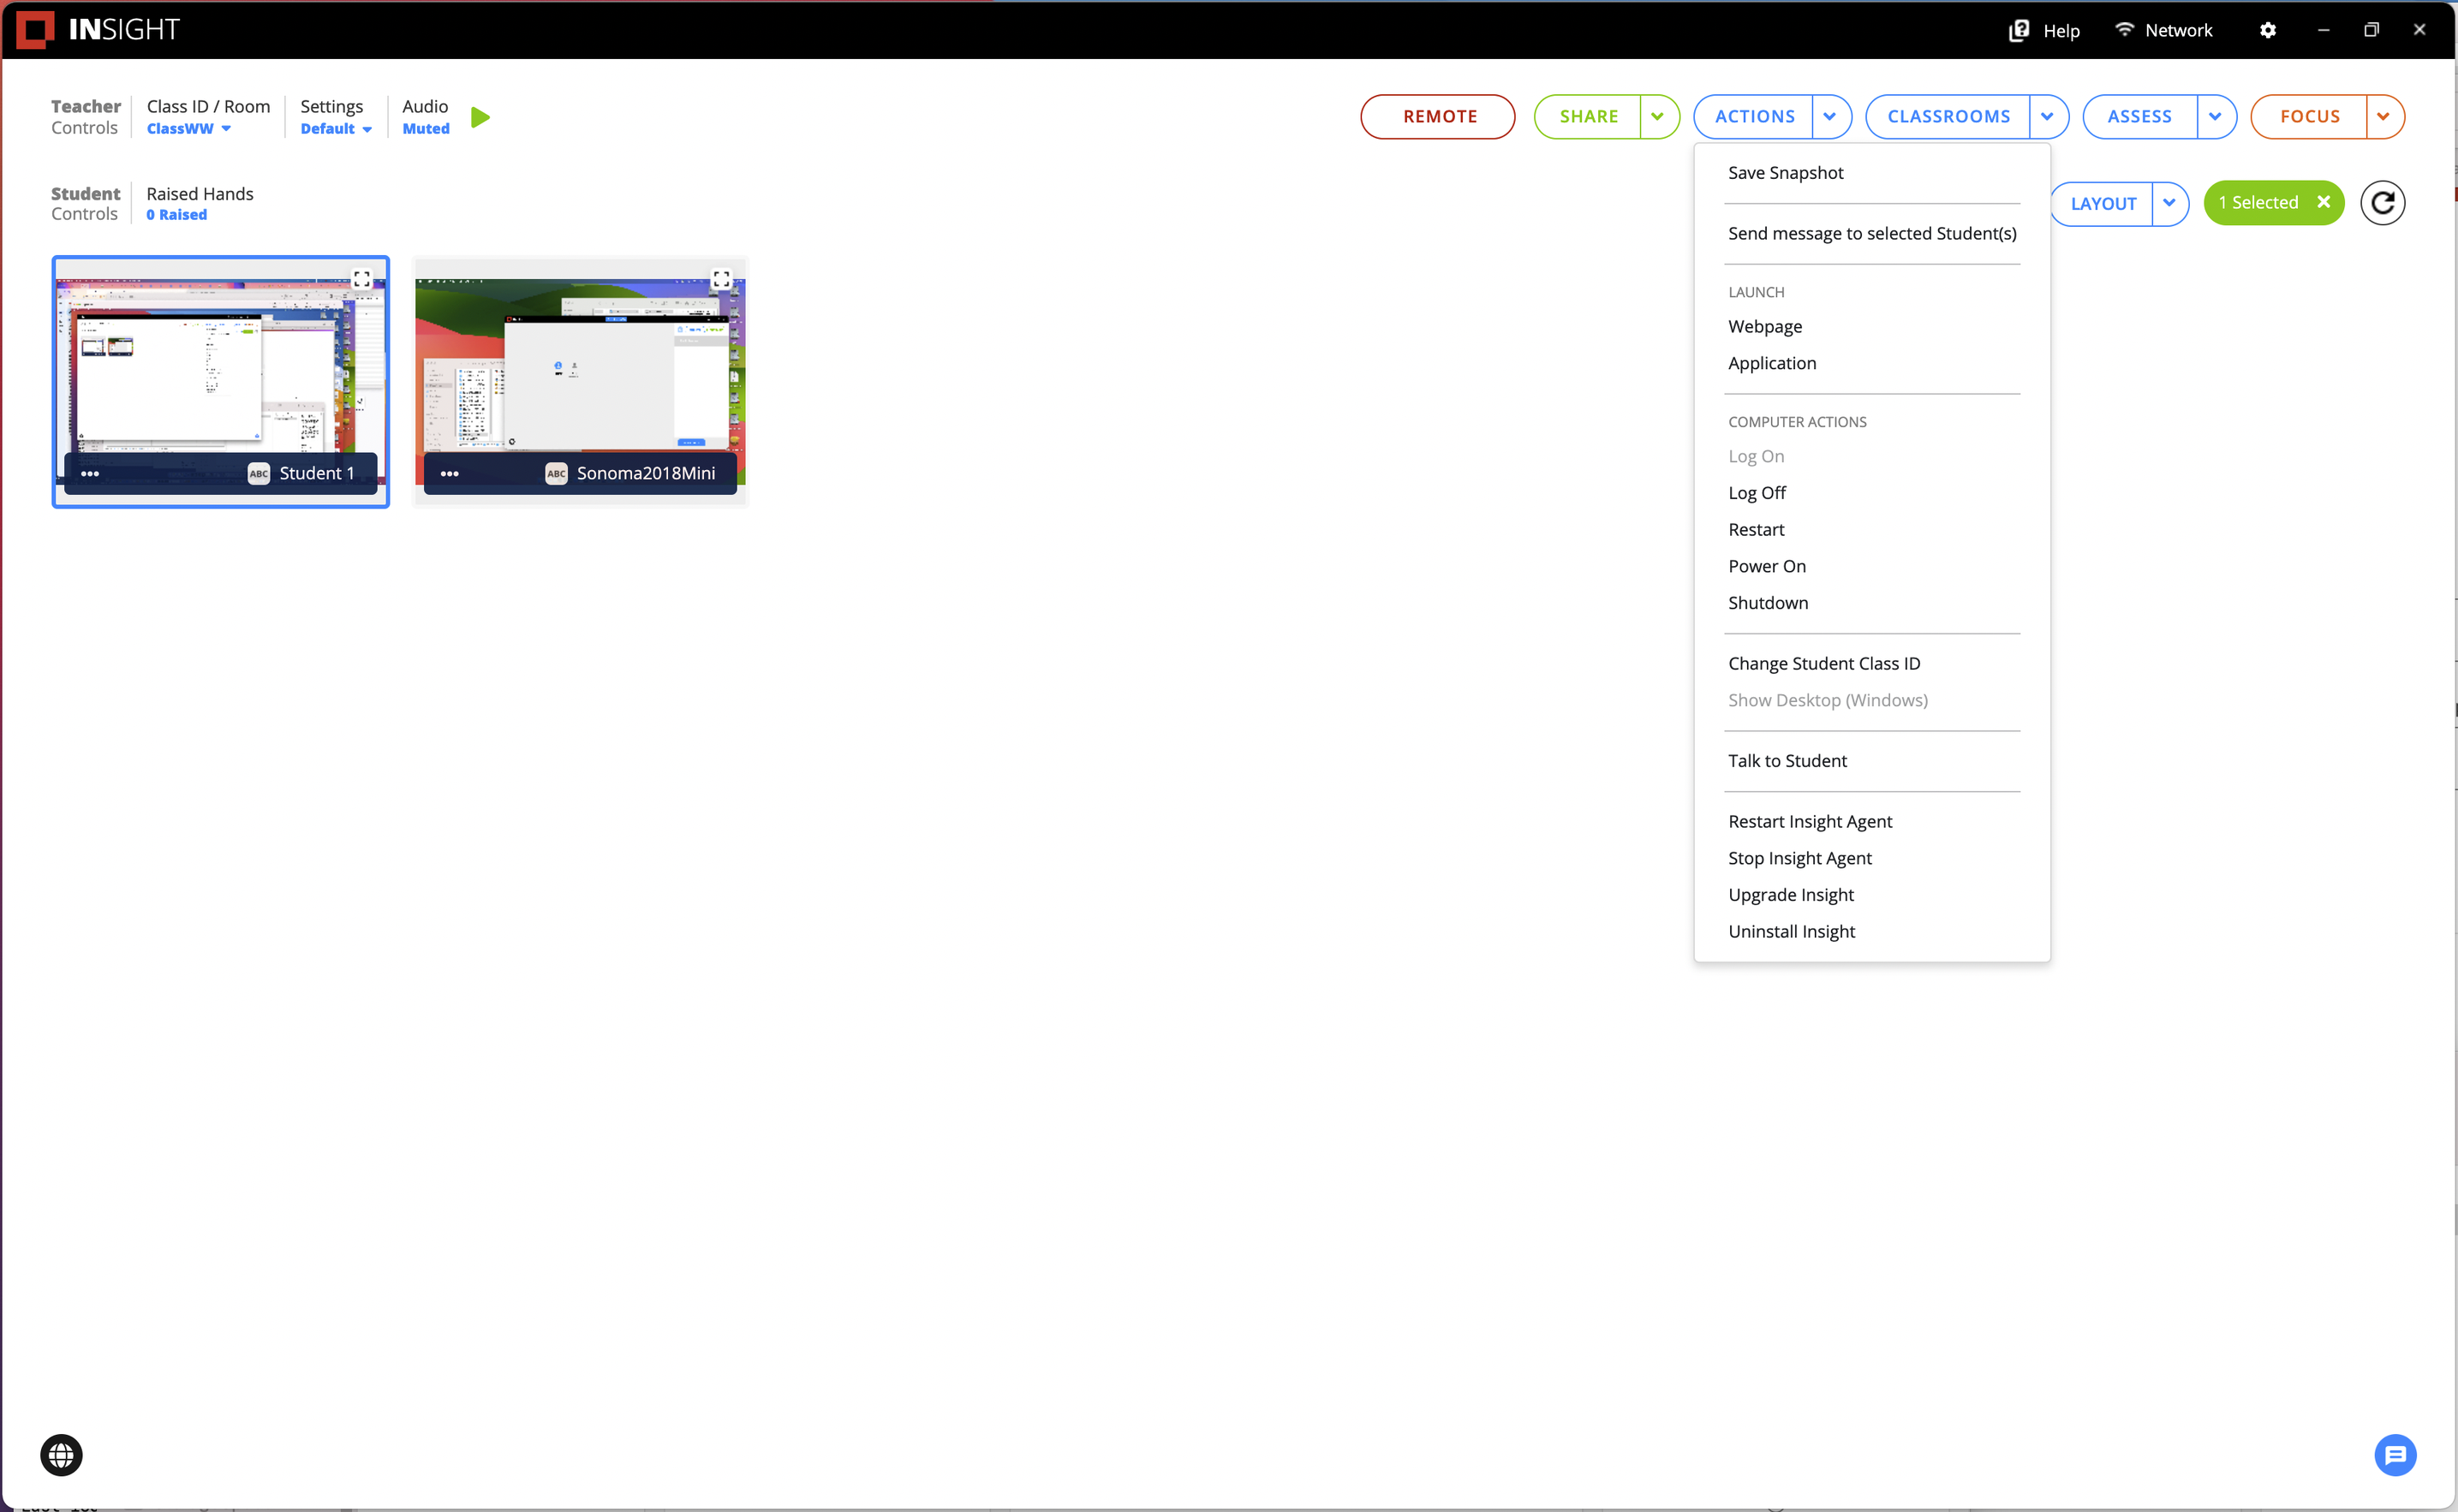This screenshot has height=1512, width=2458.
Task: Click the LAYOUT button
Action: [2102, 203]
